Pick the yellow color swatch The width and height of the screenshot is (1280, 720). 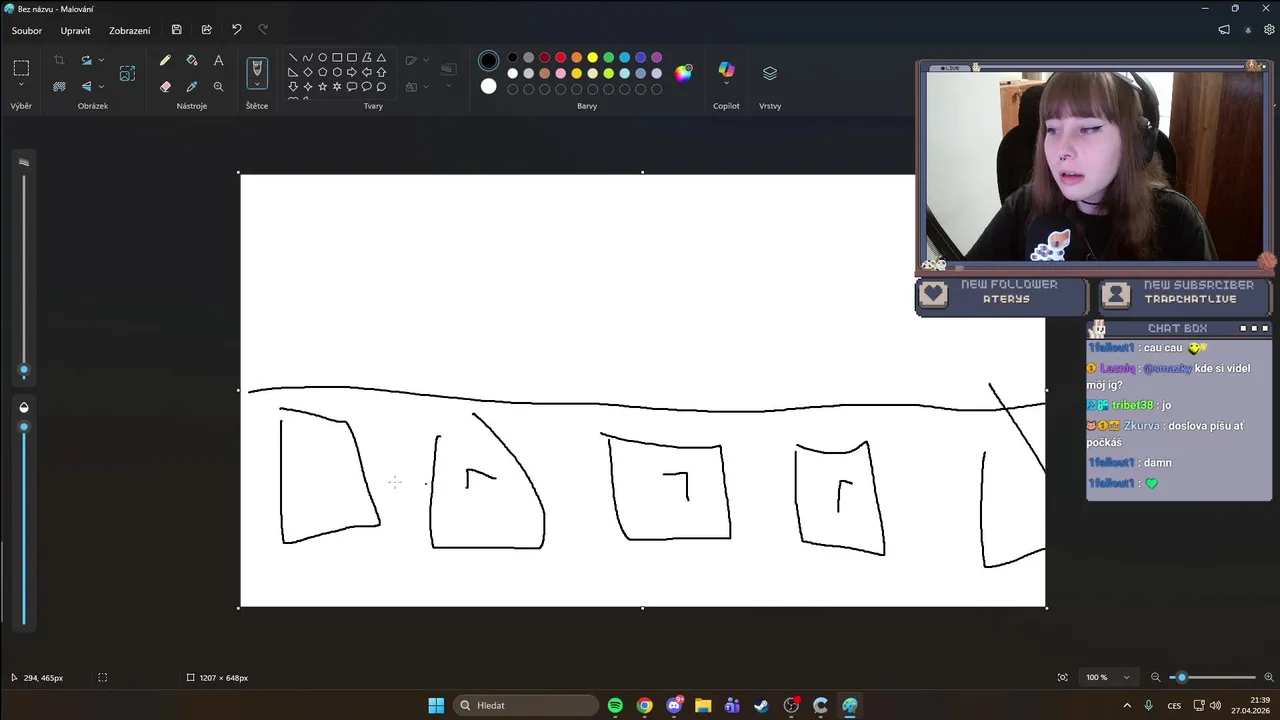coord(593,57)
